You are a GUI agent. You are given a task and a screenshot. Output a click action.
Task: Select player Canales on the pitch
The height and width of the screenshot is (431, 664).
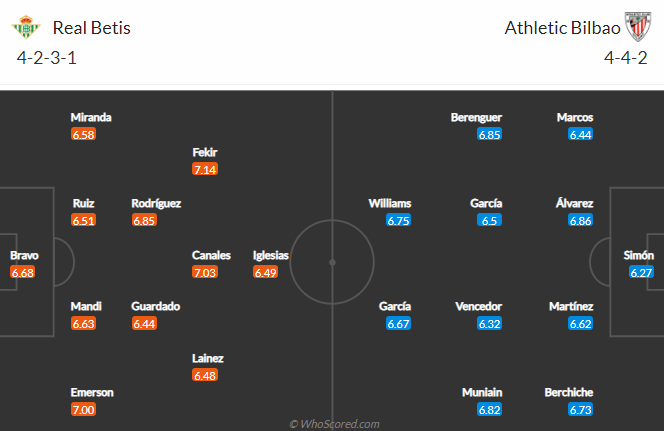click(x=211, y=255)
